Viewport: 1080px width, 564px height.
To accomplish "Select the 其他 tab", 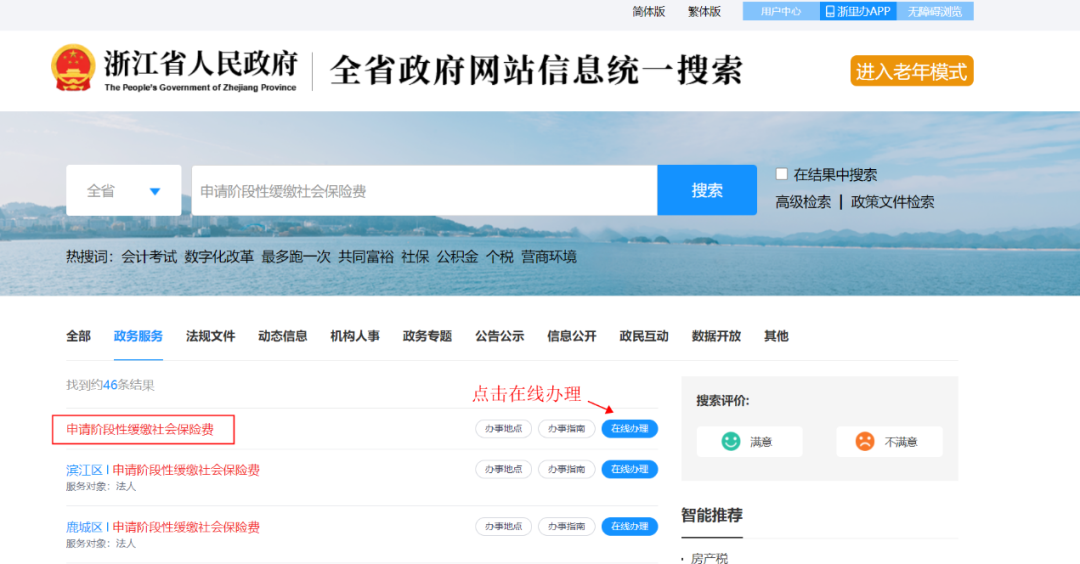I will click(776, 336).
